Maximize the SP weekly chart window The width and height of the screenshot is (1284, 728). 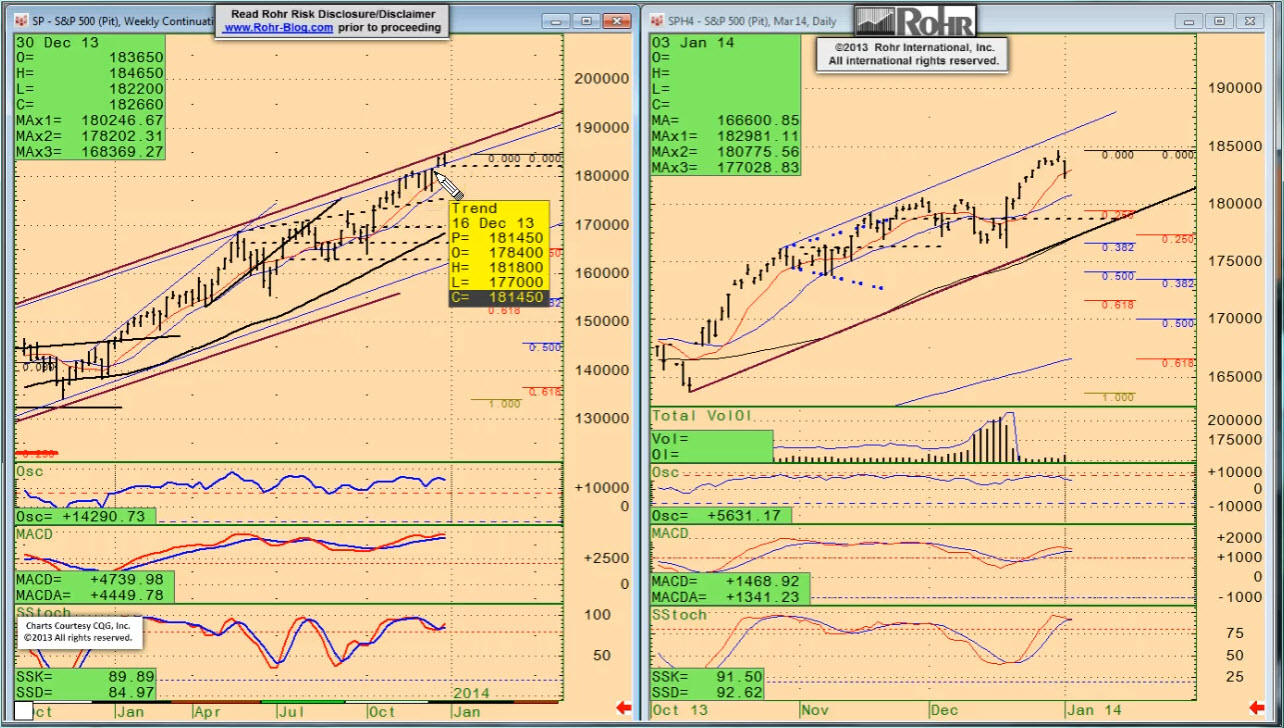click(586, 20)
